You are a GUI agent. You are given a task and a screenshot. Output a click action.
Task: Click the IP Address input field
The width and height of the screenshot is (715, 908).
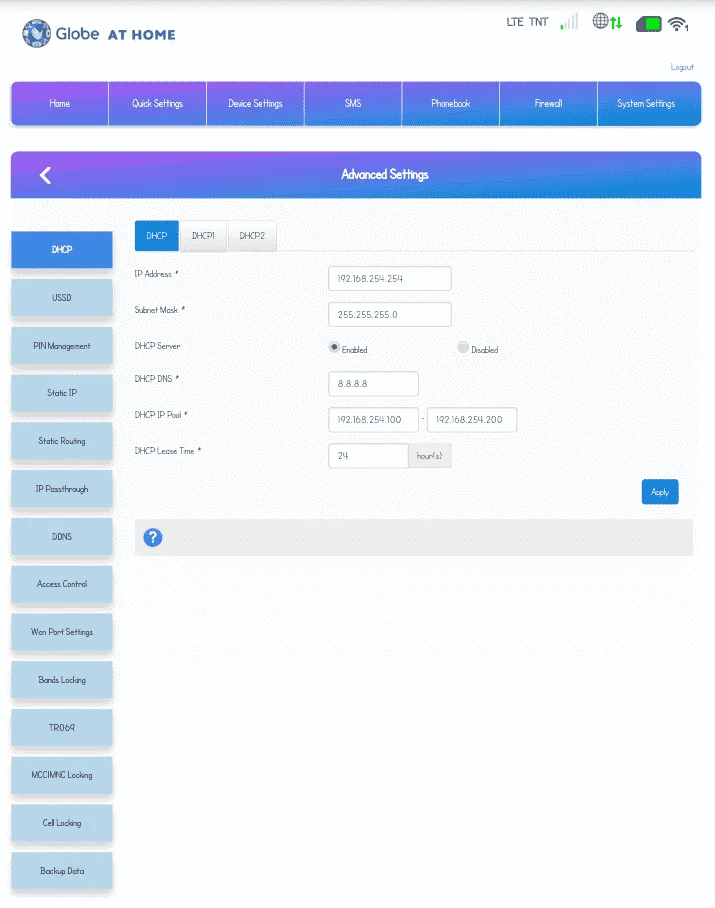[390, 279]
